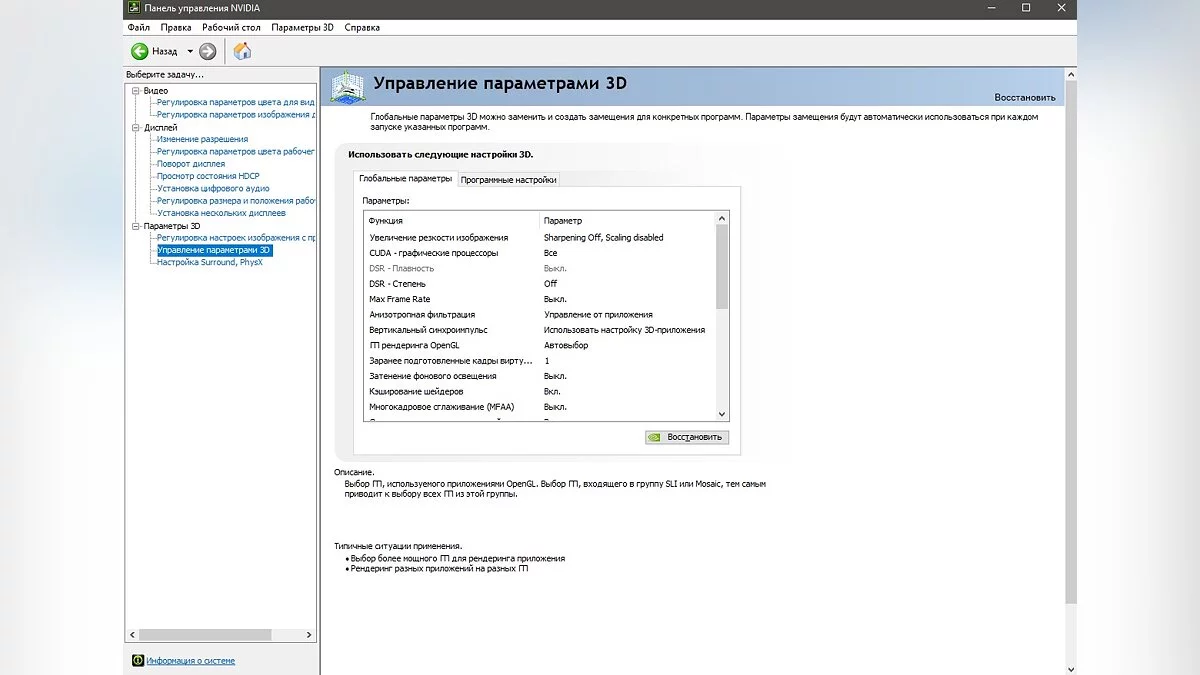Open the Справка menu
Screen dimensions: 1200x675
tap(362, 28)
